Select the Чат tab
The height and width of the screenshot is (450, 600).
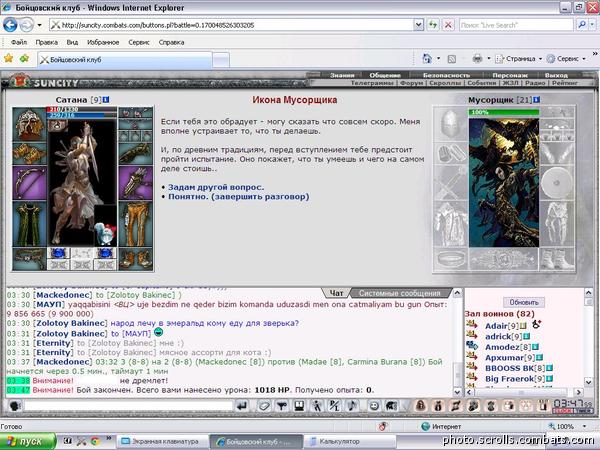336,293
